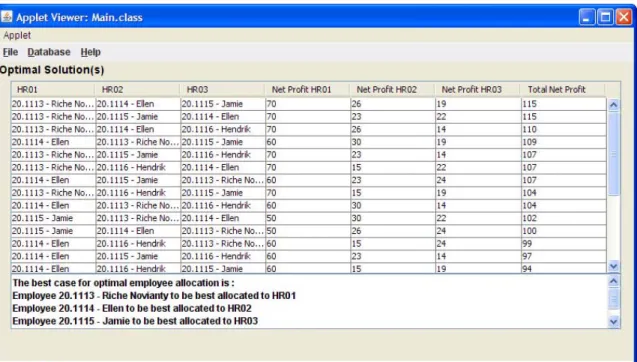Click HR01 Jamie cell in row totaling 100
The height and width of the screenshot is (362, 637).
(x=53, y=231)
